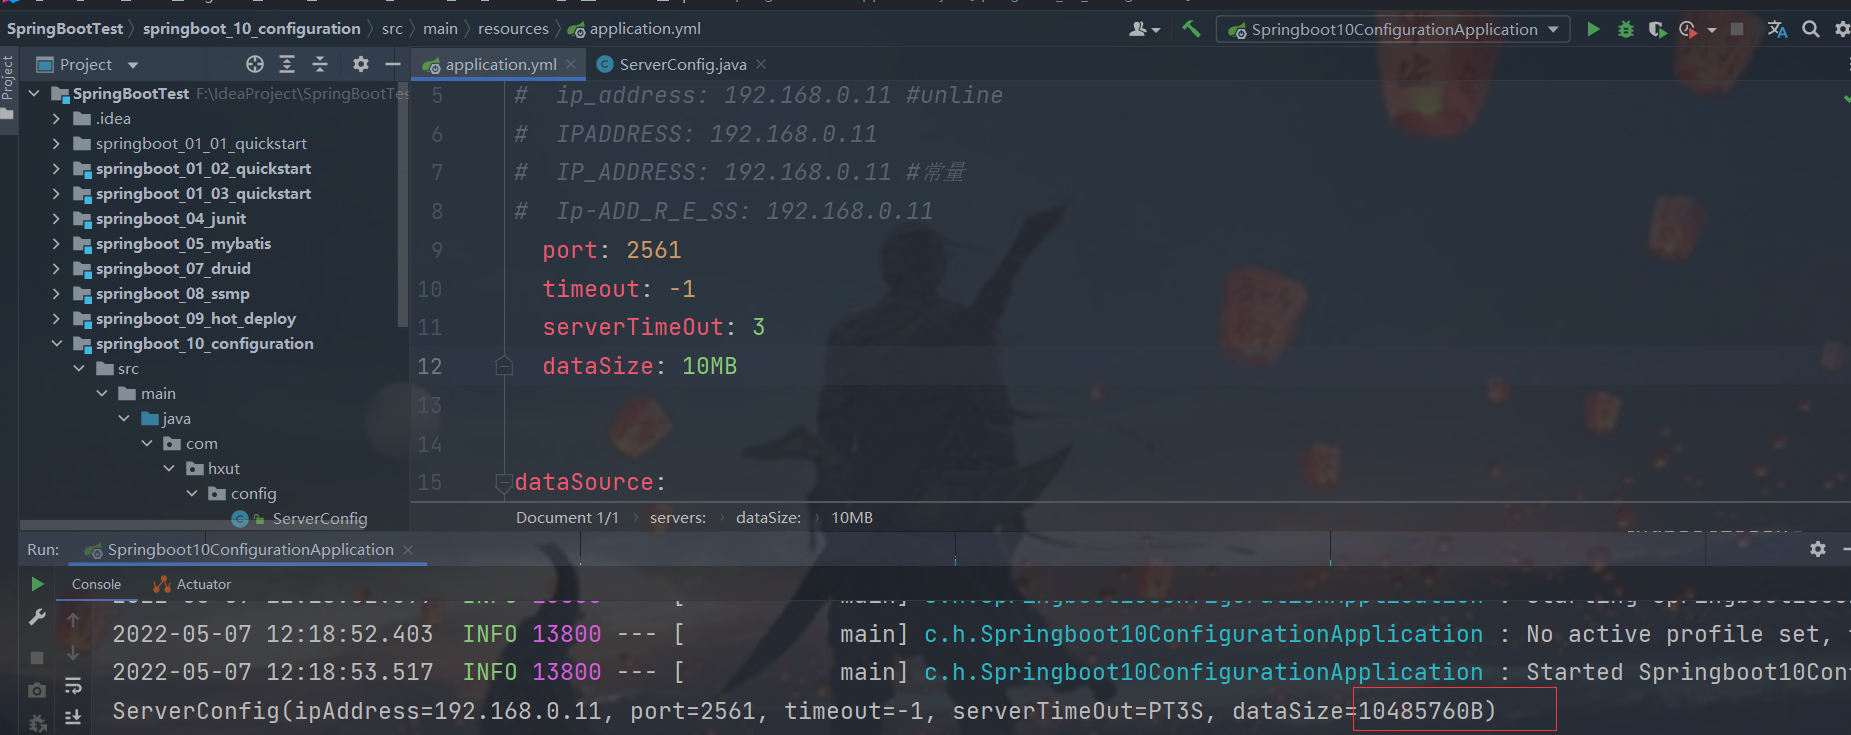Open Search Everywhere magnifier icon
Viewport: 1851px width, 735px height.
(x=1810, y=29)
